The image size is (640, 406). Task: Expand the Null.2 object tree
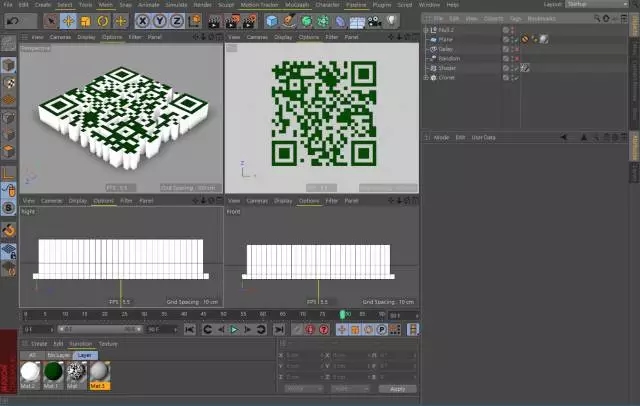click(x=426, y=30)
